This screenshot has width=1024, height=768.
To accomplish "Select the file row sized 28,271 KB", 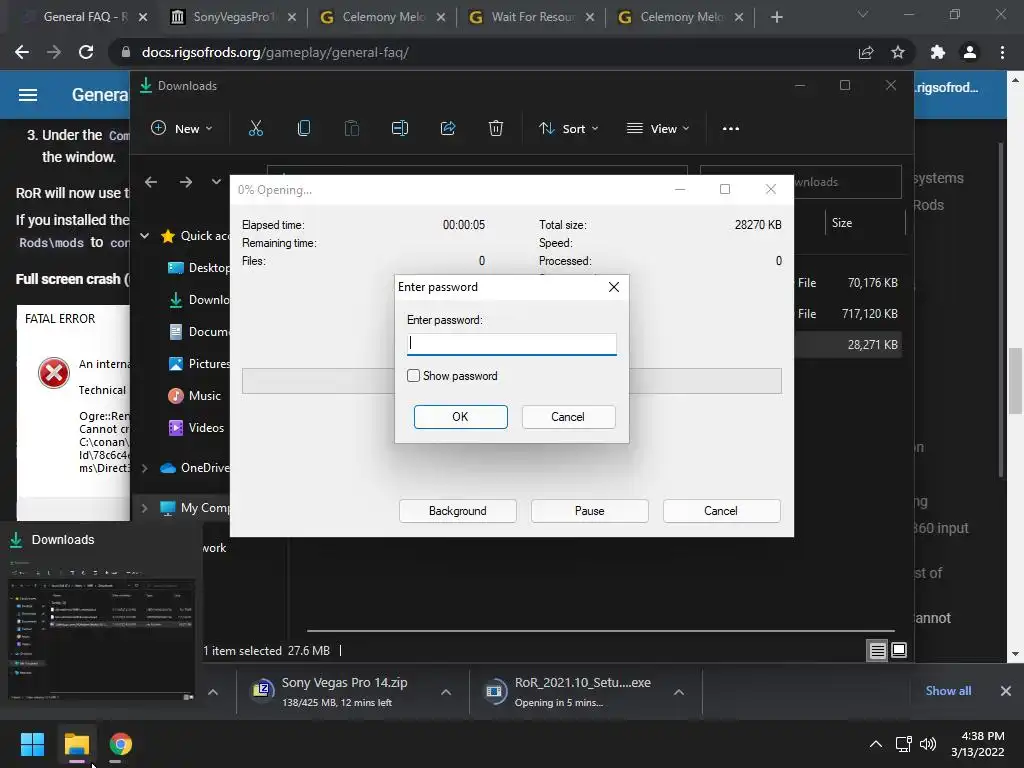I will [x=848, y=344].
